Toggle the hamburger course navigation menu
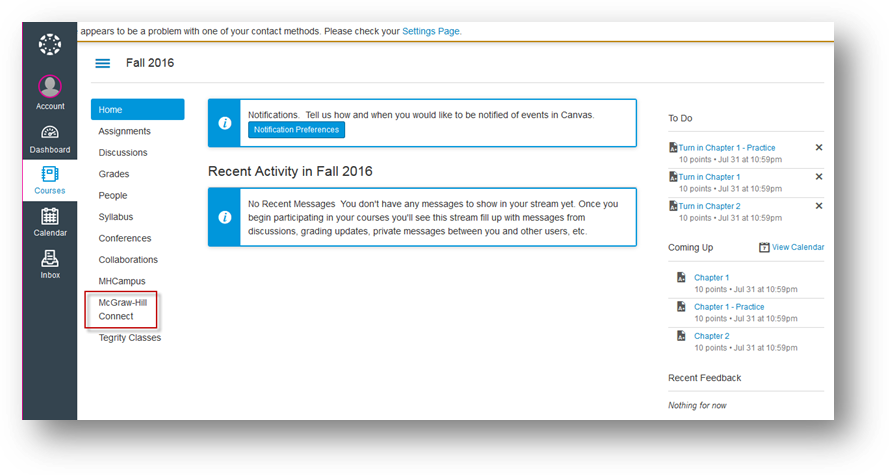 pyautogui.click(x=102, y=63)
